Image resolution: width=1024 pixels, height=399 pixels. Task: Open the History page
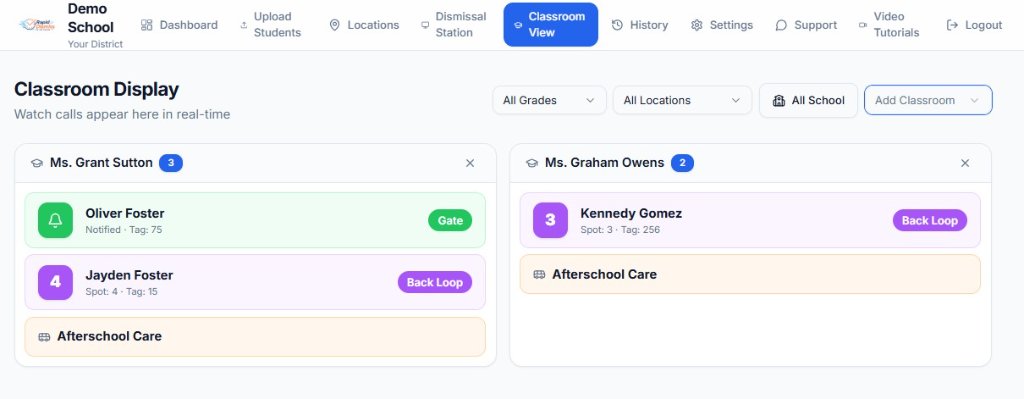pyautogui.click(x=640, y=25)
